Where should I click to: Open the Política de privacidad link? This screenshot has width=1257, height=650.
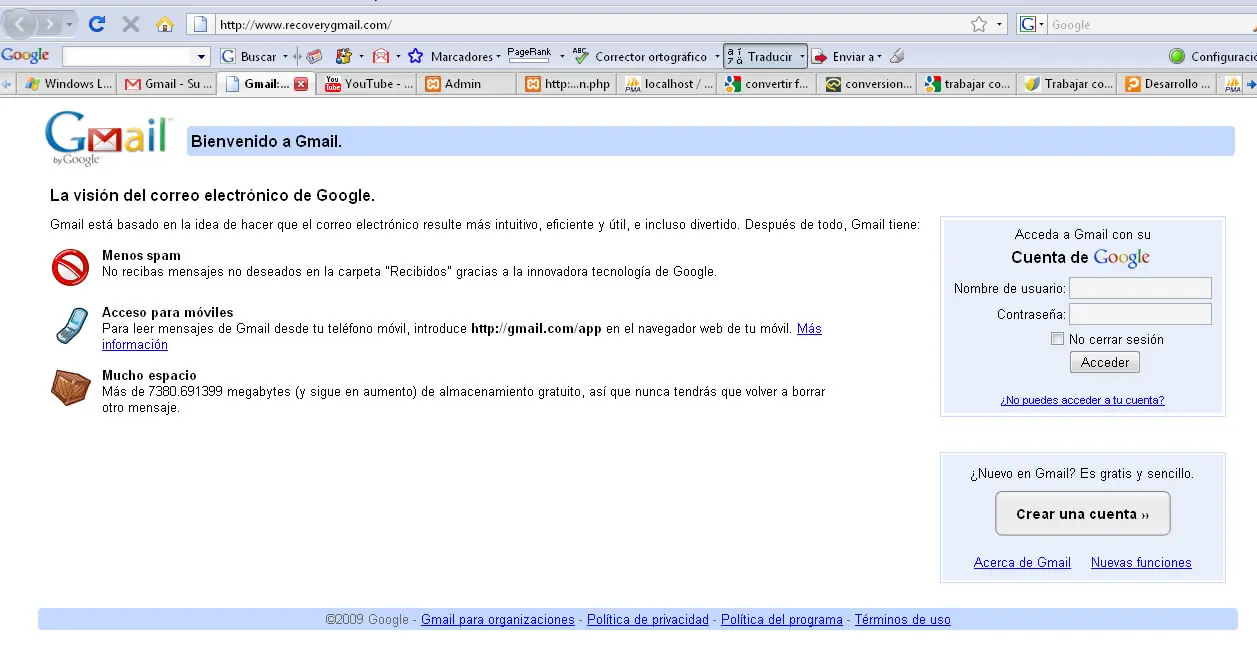(646, 619)
